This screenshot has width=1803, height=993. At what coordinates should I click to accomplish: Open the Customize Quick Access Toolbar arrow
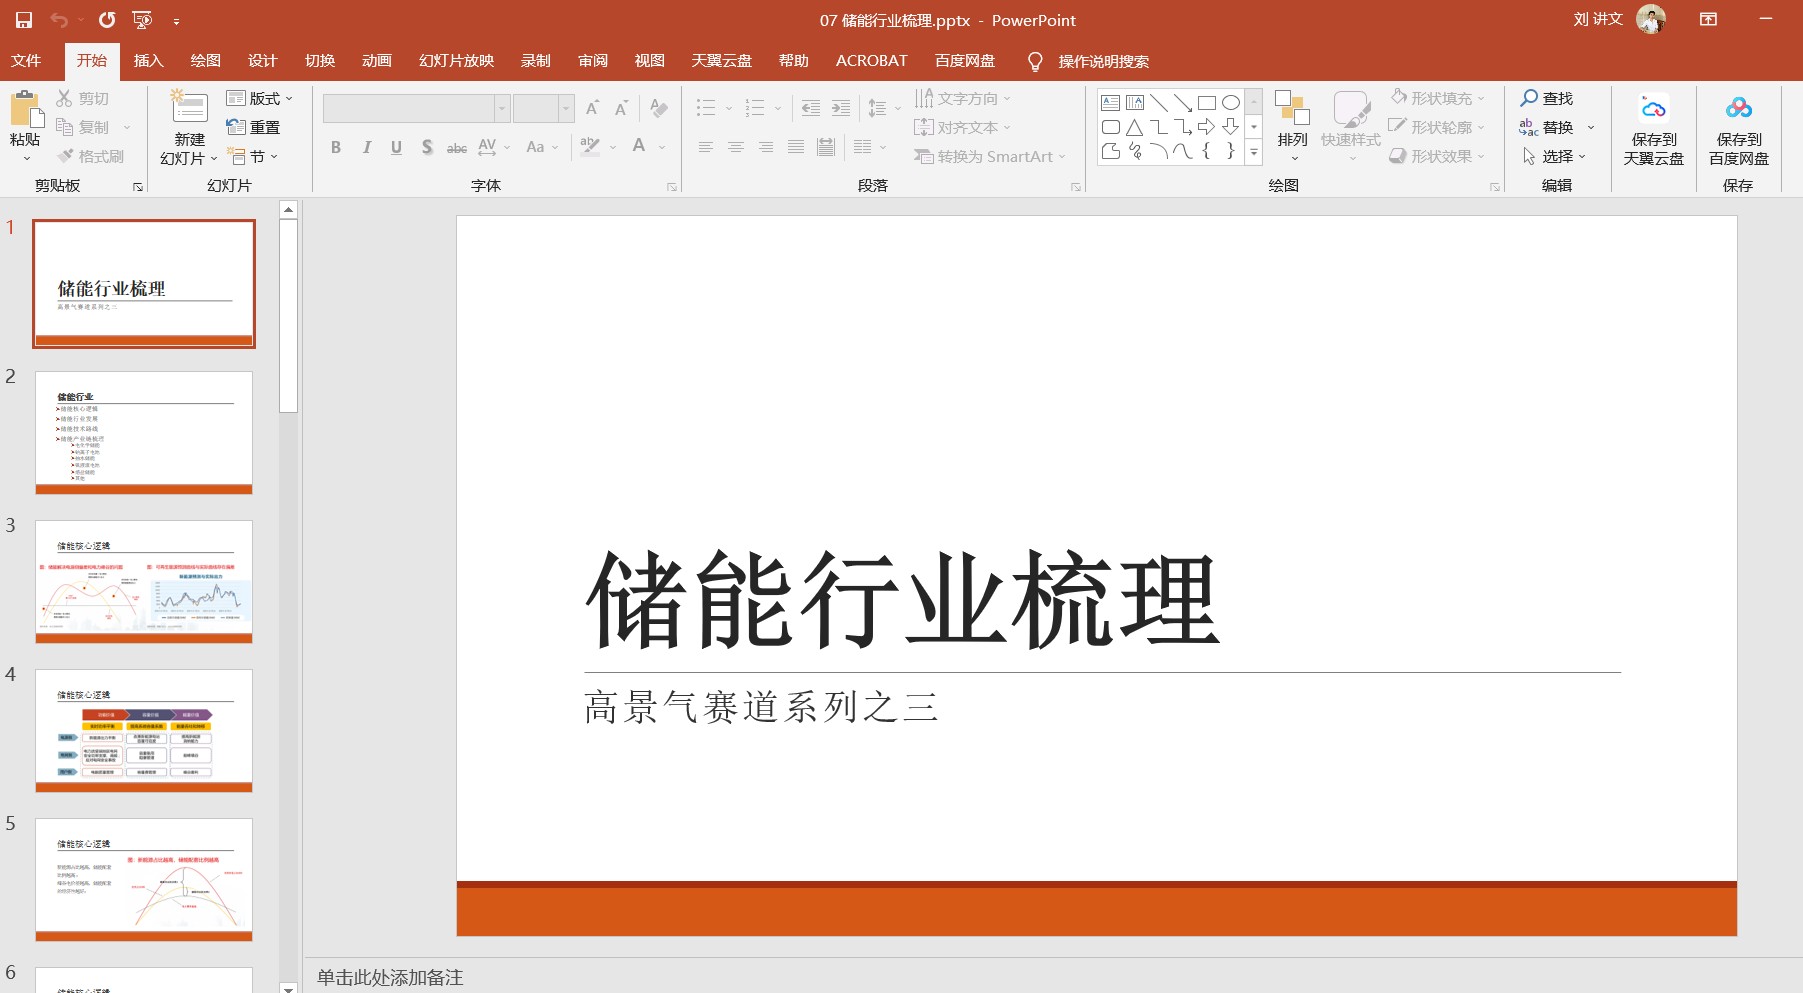pyautogui.click(x=176, y=21)
